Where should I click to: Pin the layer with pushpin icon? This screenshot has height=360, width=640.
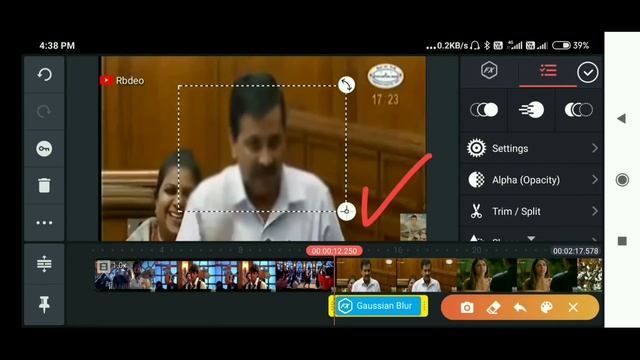pos(44,304)
